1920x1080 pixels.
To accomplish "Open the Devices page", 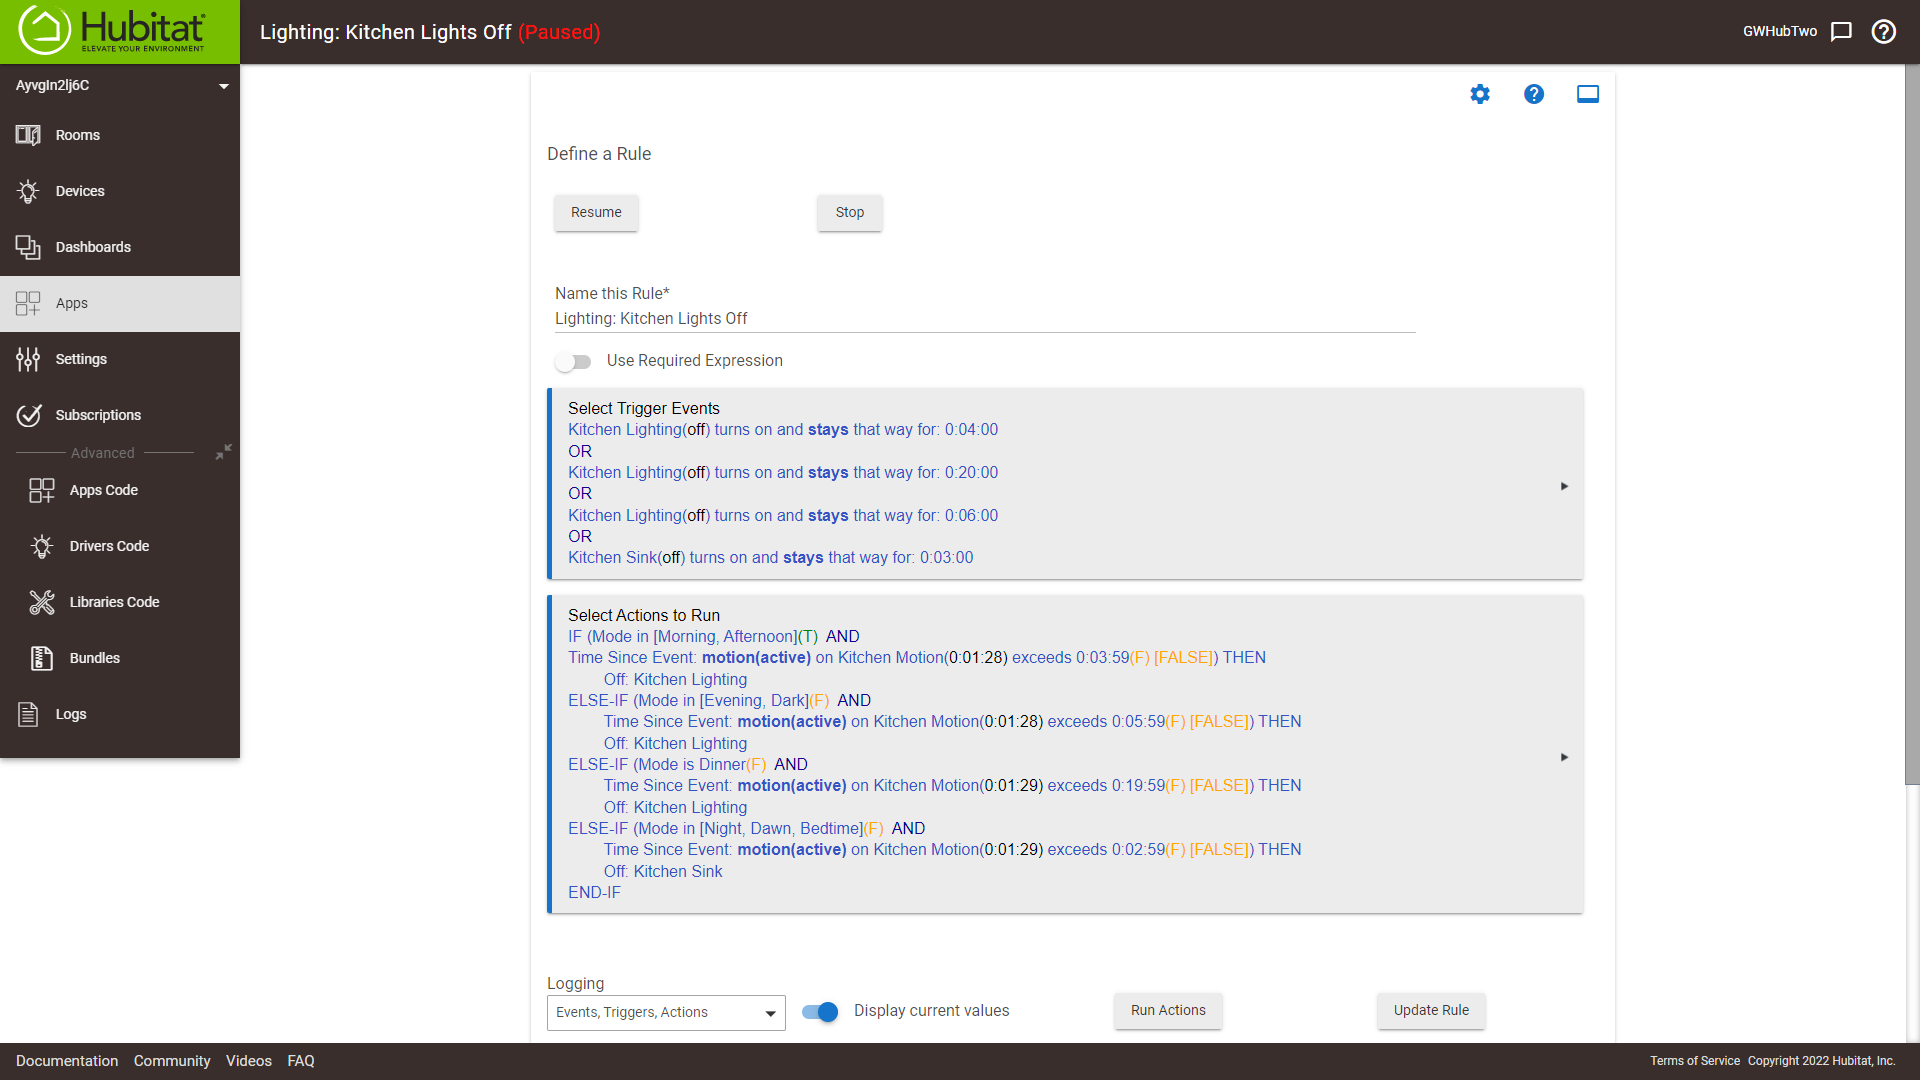I will coord(81,191).
